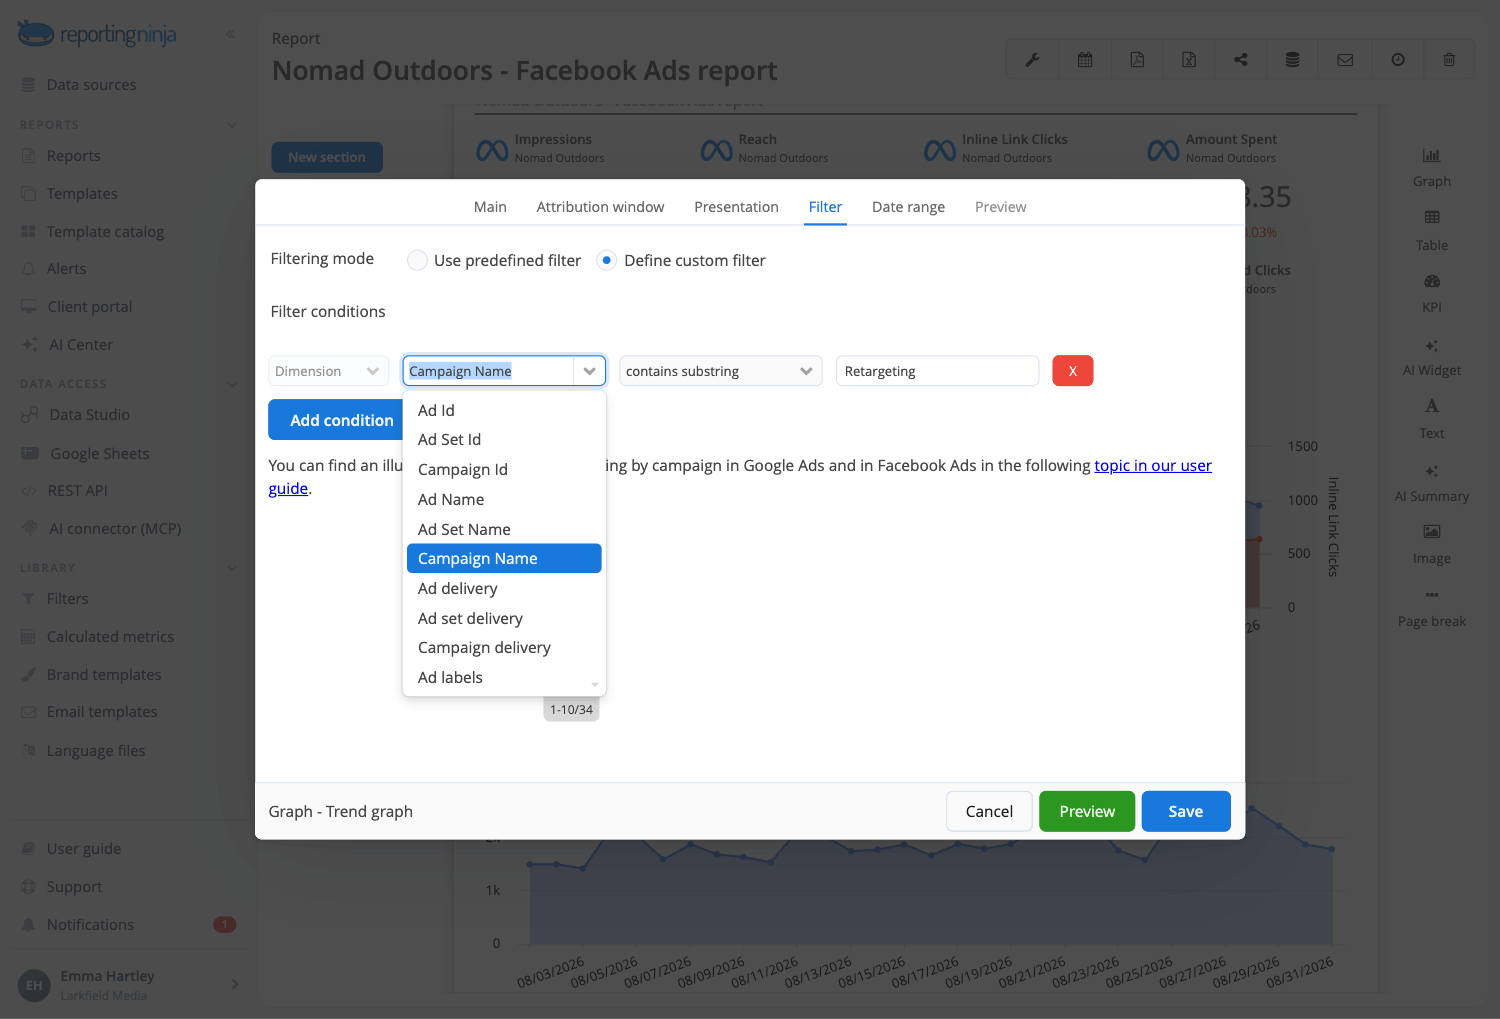The image size is (1500, 1019).
Task: Click the New section button
Action: tap(327, 157)
